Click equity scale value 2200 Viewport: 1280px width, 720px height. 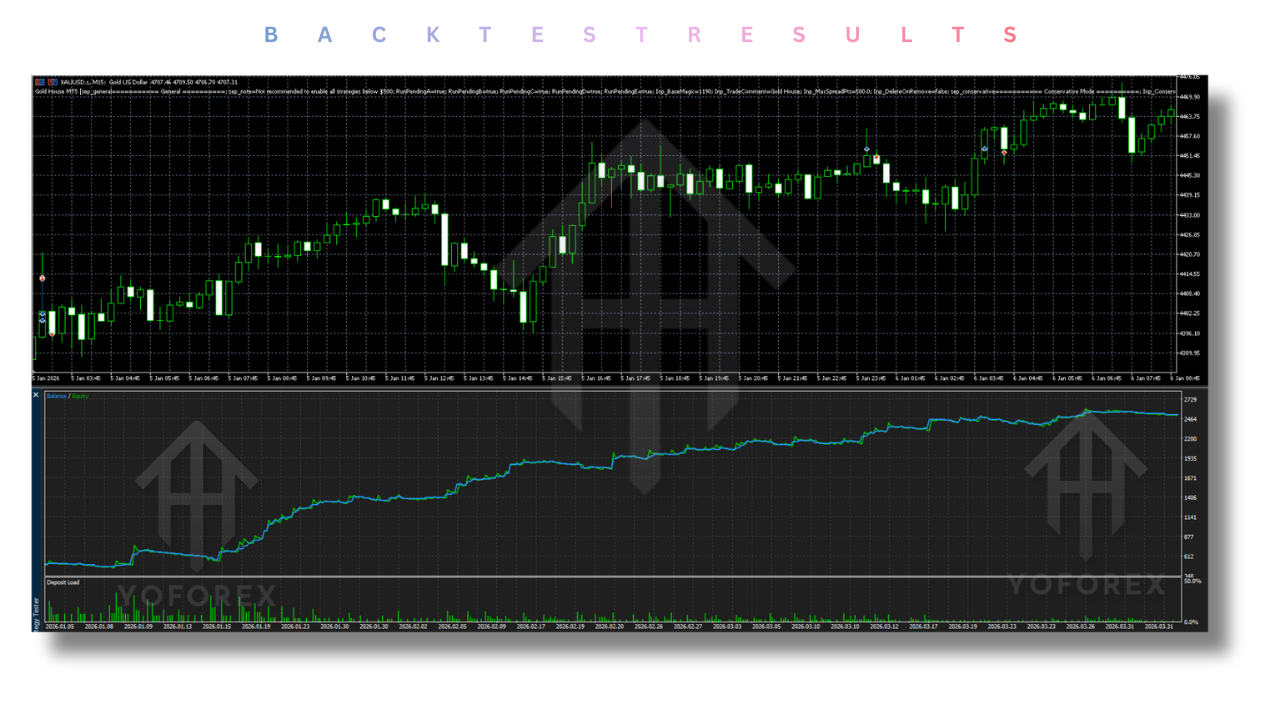coord(1190,439)
